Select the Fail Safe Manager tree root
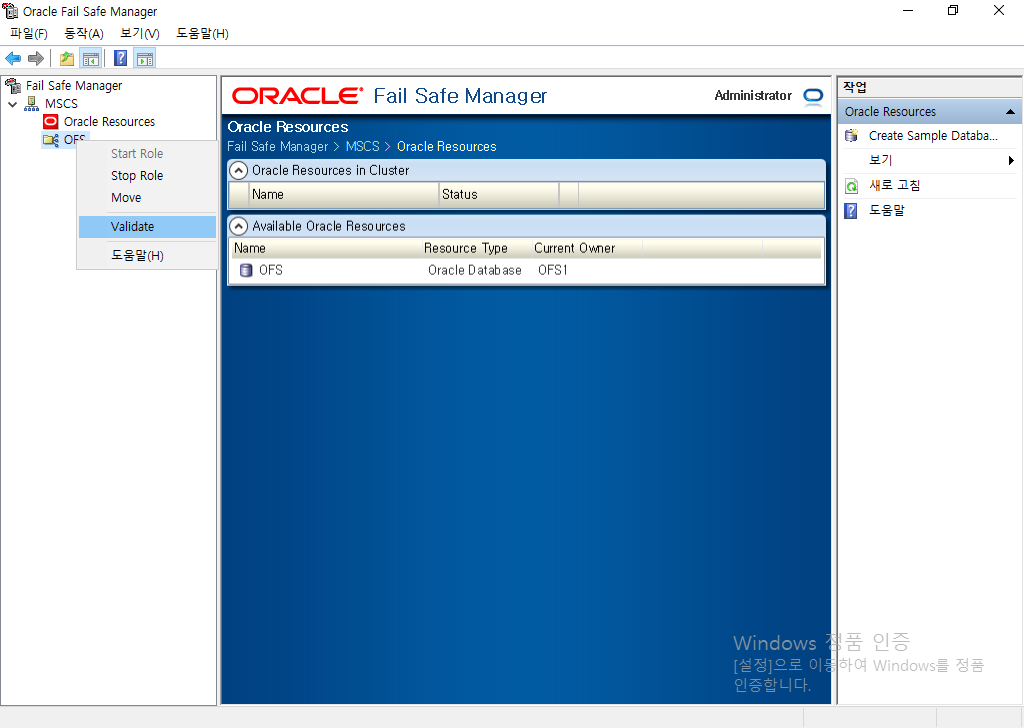The image size is (1024, 728). pos(74,86)
